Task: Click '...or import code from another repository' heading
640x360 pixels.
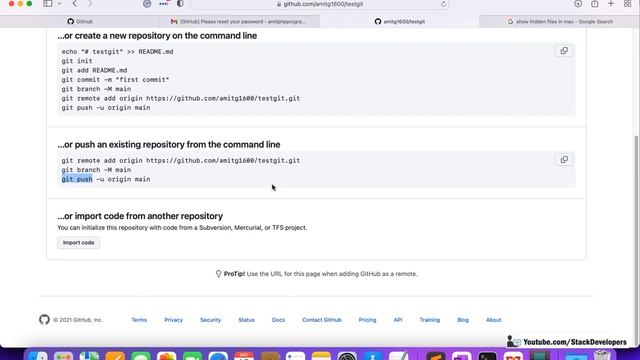Action: point(140,216)
